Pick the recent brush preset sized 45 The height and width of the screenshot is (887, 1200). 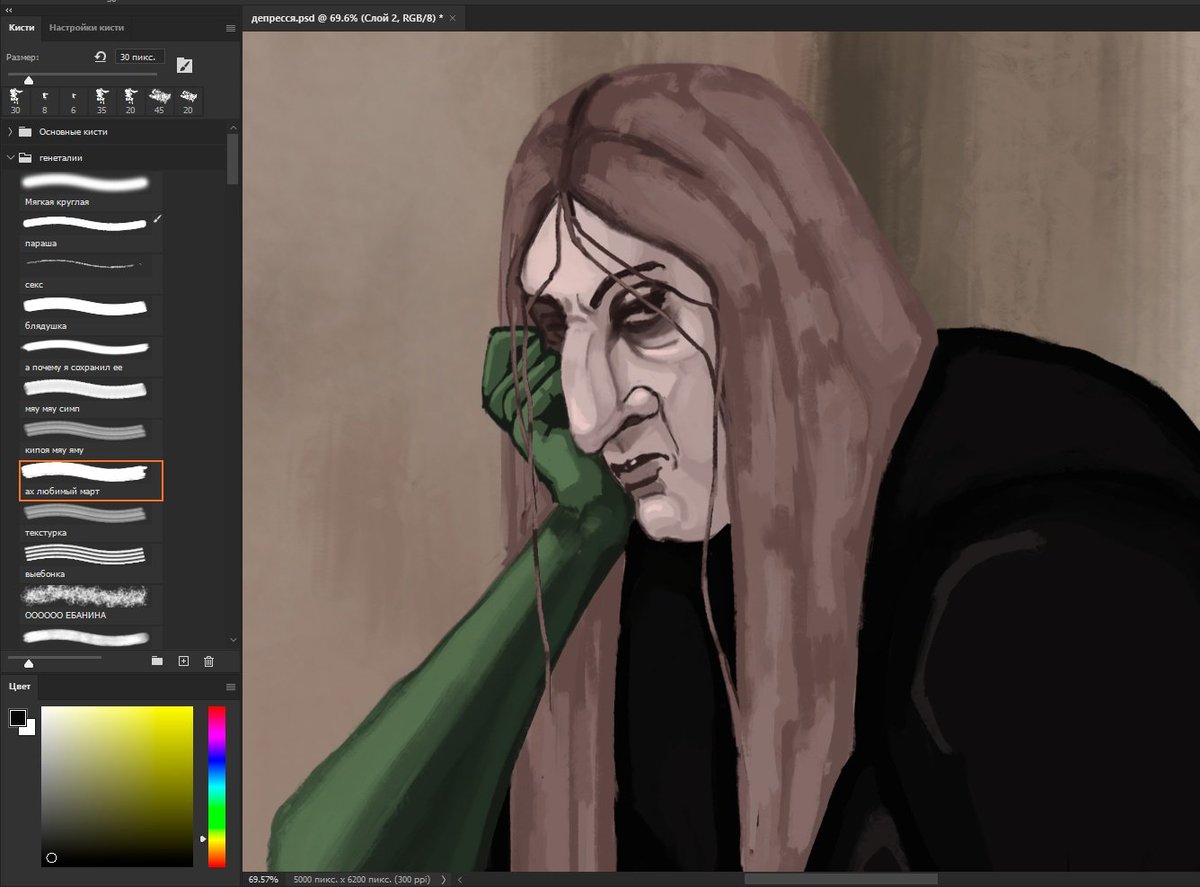pyautogui.click(x=159, y=101)
